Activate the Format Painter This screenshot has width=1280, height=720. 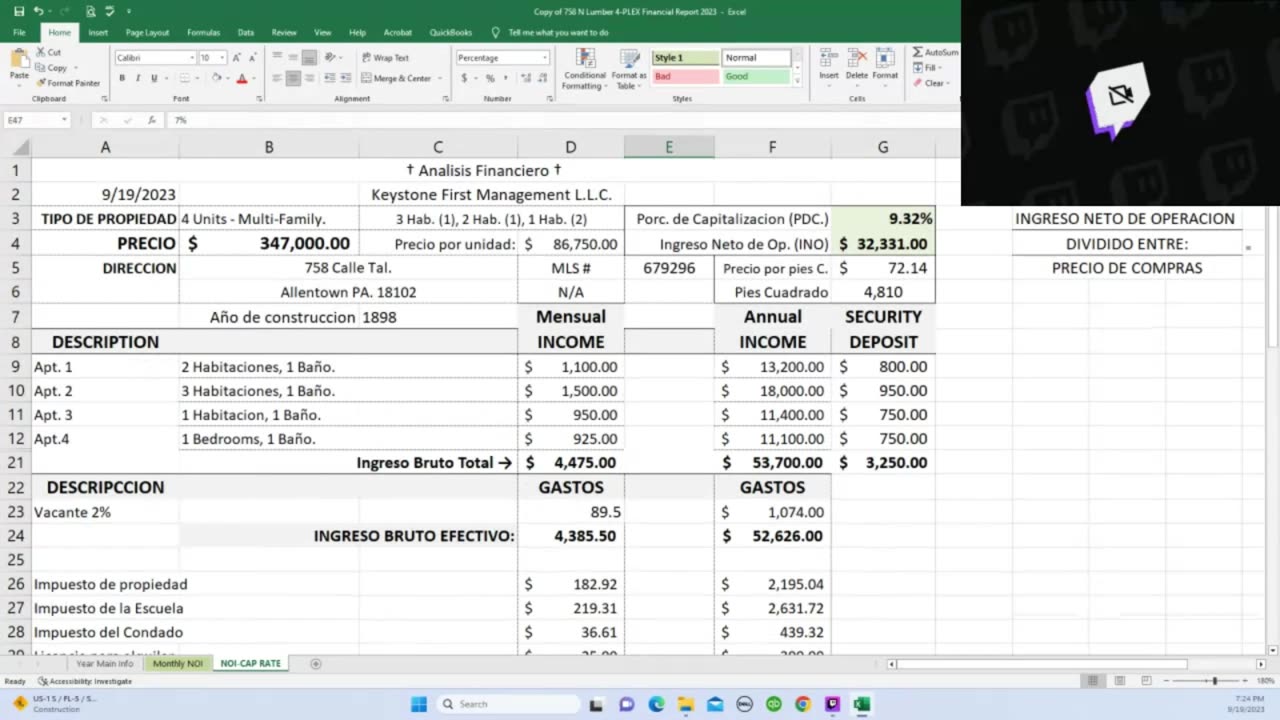coord(69,83)
